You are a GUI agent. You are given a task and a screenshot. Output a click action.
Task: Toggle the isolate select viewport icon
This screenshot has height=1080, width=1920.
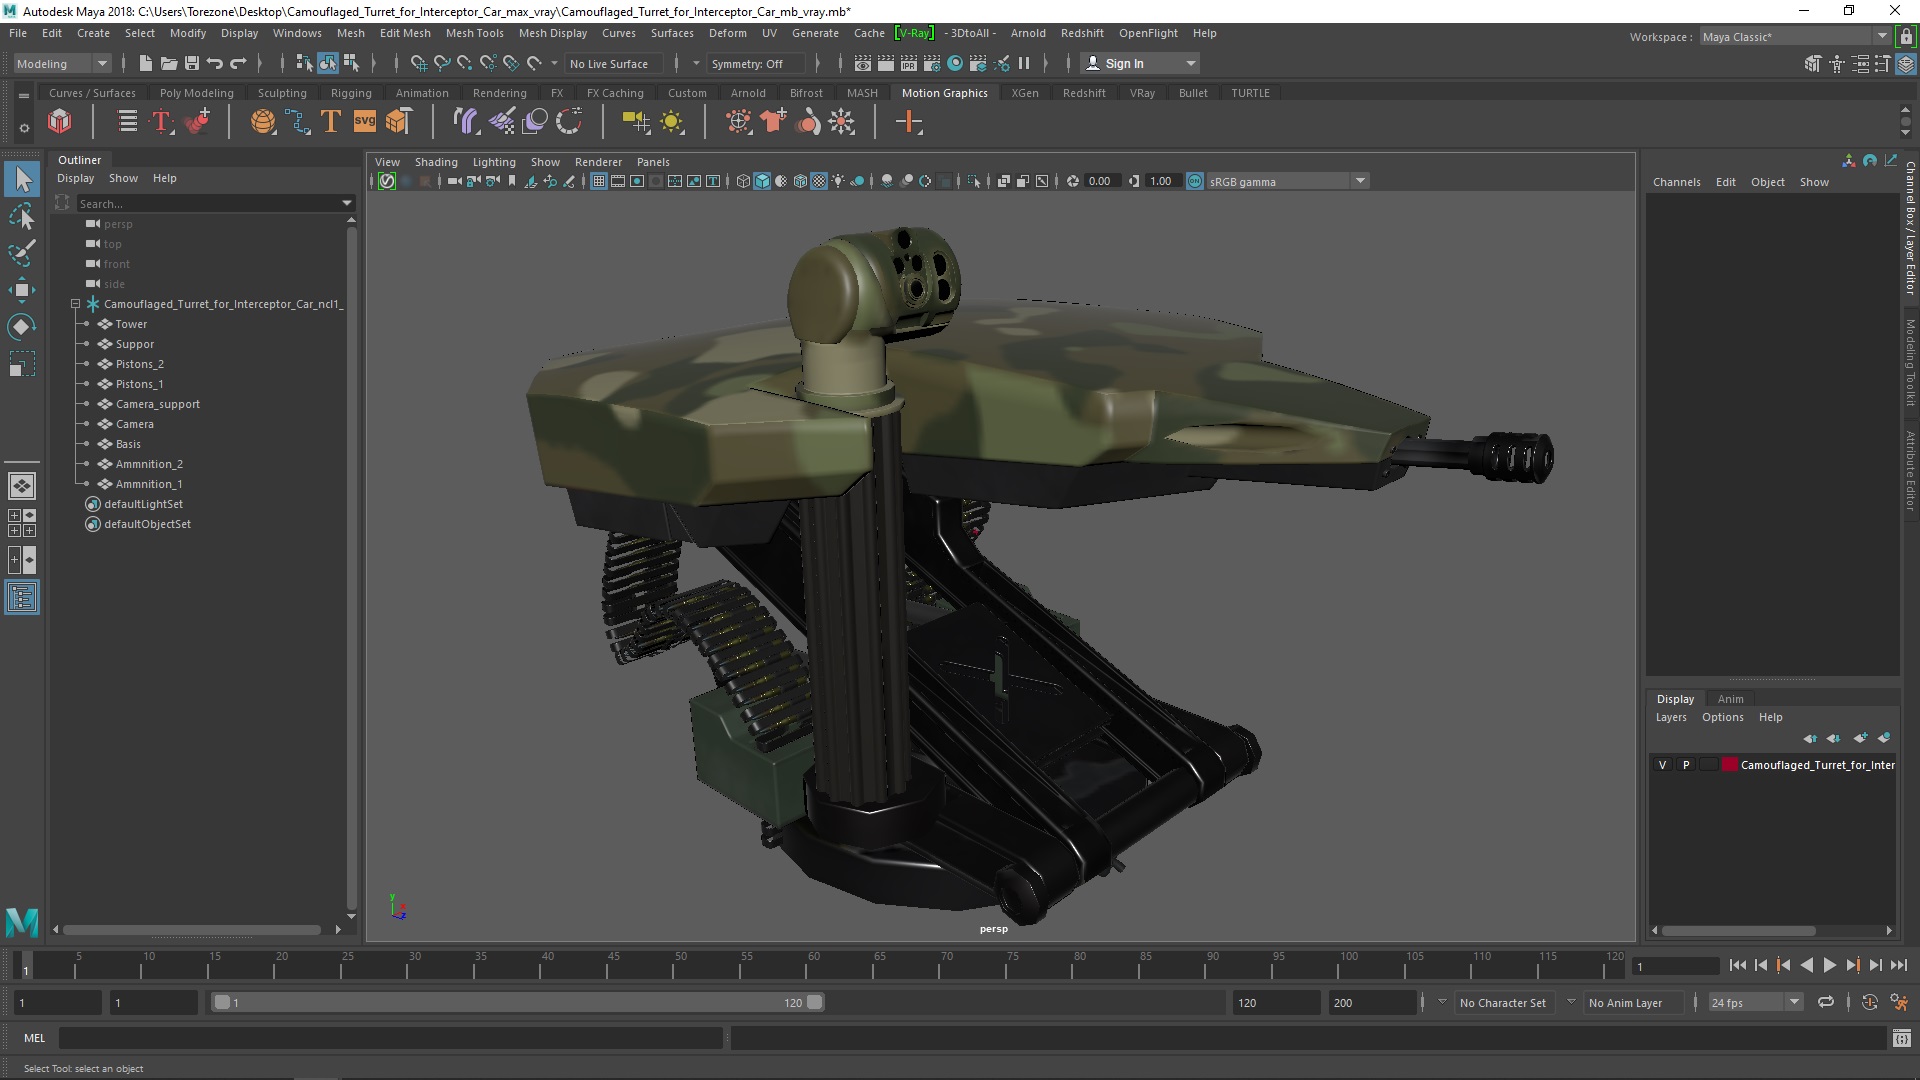point(974,181)
